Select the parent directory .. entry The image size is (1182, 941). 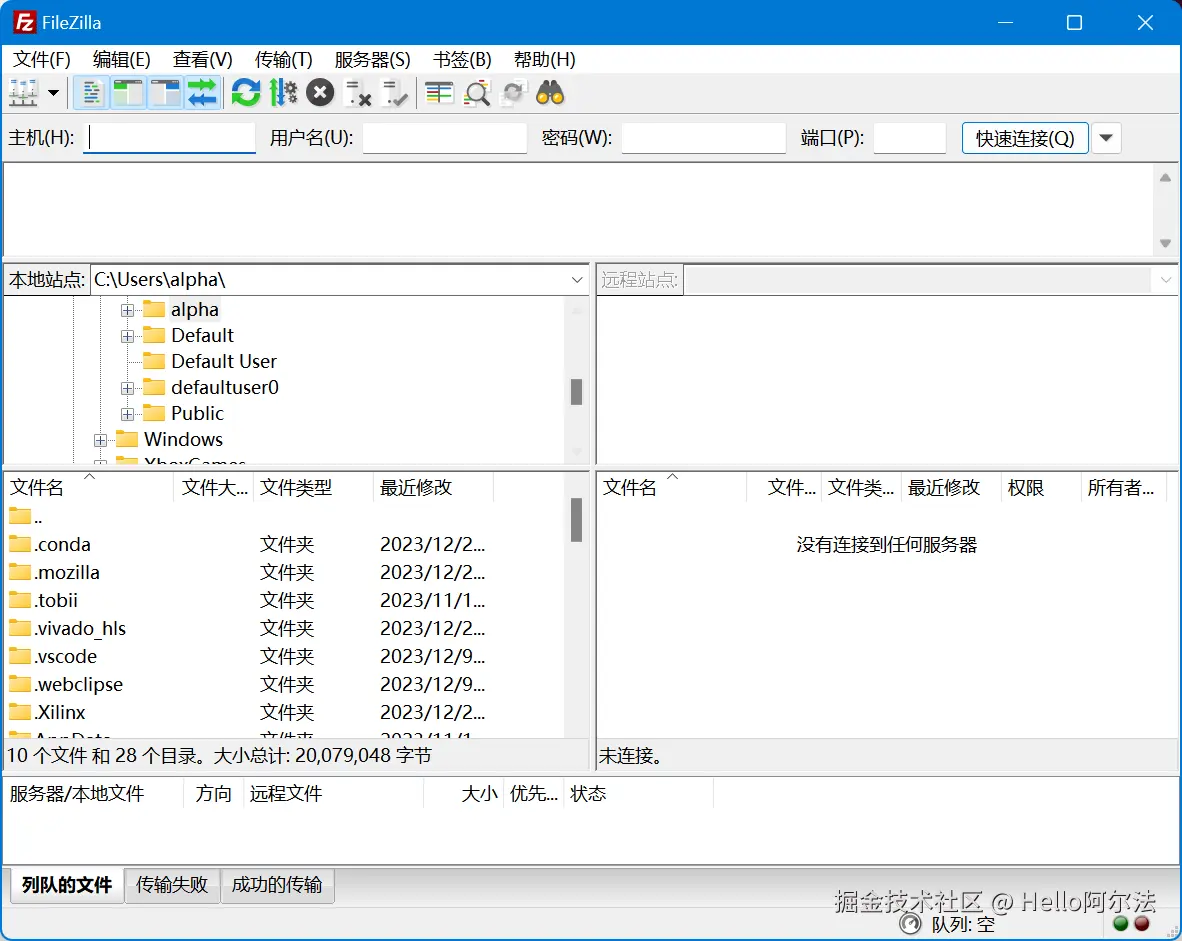[285, 517]
